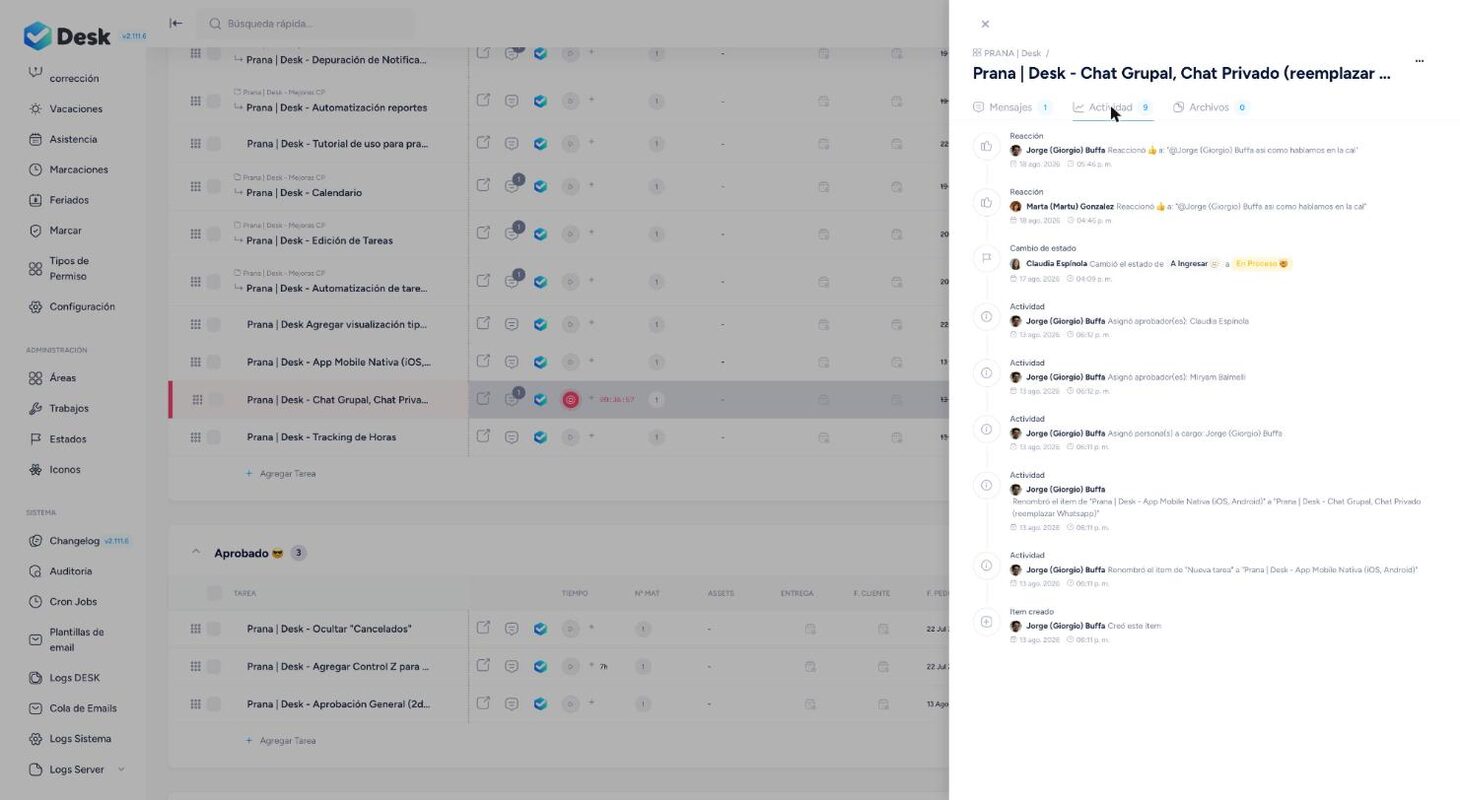Screen dimensions: 1460x800
Task: Click the En Proceso status badge in activity
Action: pos(1262,264)
